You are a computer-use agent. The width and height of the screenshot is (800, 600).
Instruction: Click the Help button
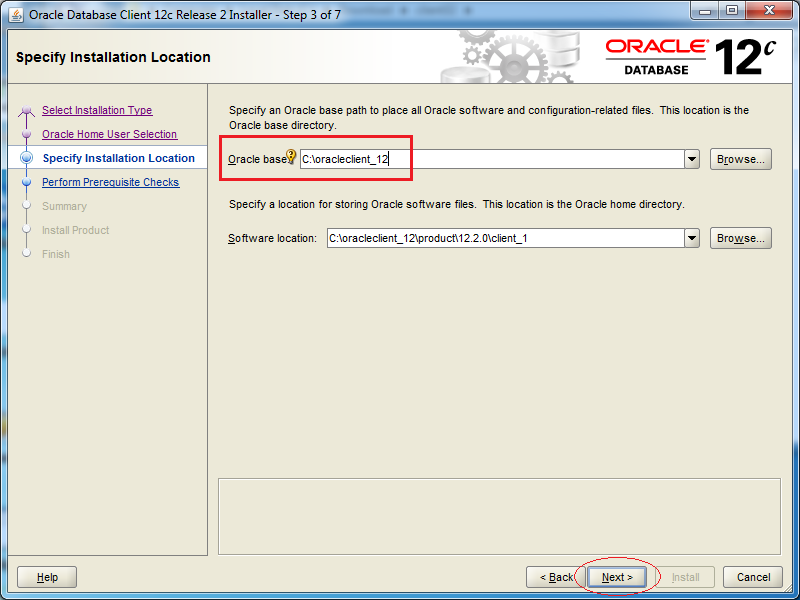[x=47, y=577]
